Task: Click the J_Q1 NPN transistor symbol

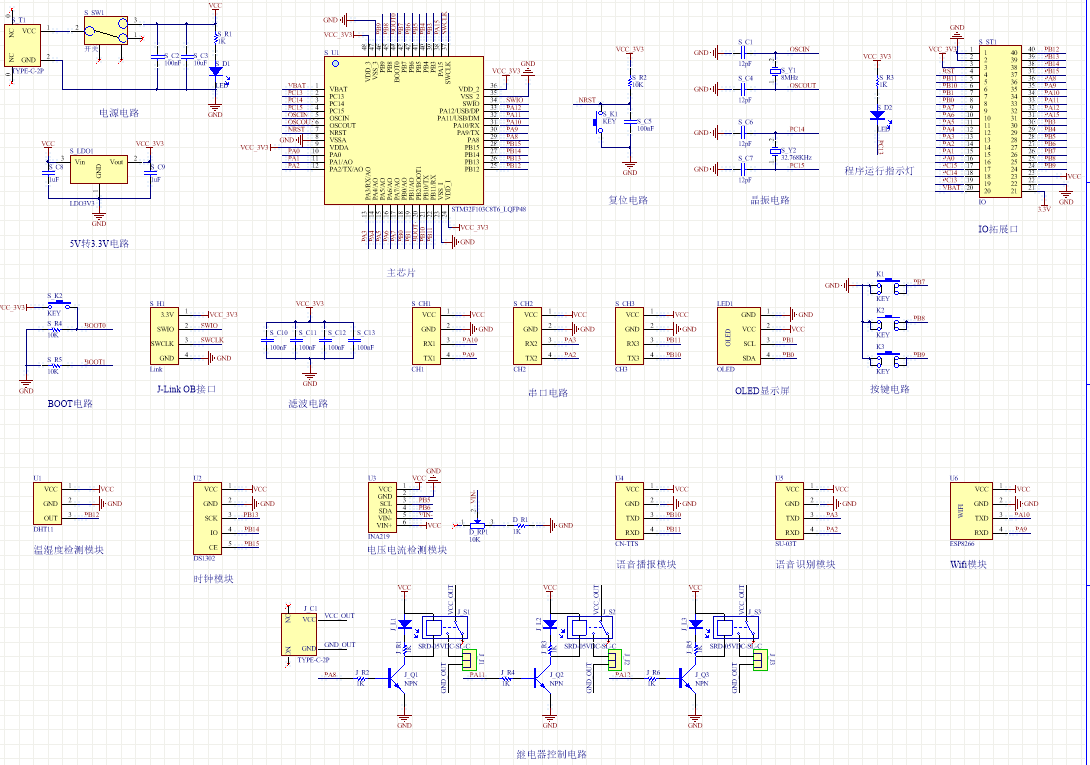Action: (397, 679)
